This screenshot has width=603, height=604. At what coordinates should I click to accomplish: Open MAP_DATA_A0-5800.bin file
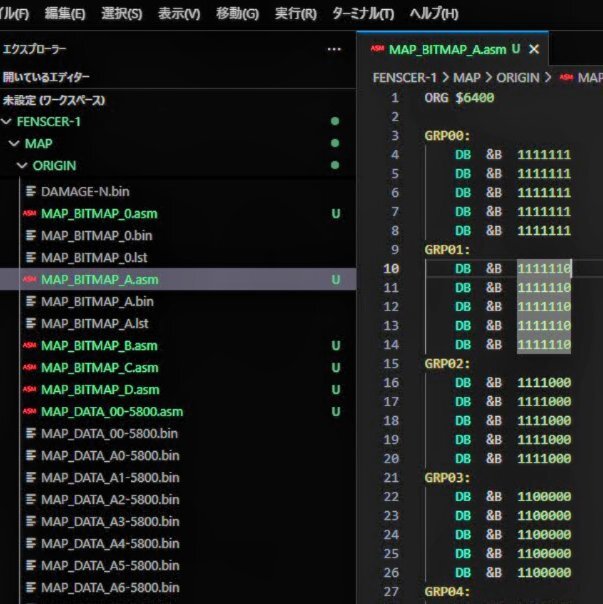(110, 455)
